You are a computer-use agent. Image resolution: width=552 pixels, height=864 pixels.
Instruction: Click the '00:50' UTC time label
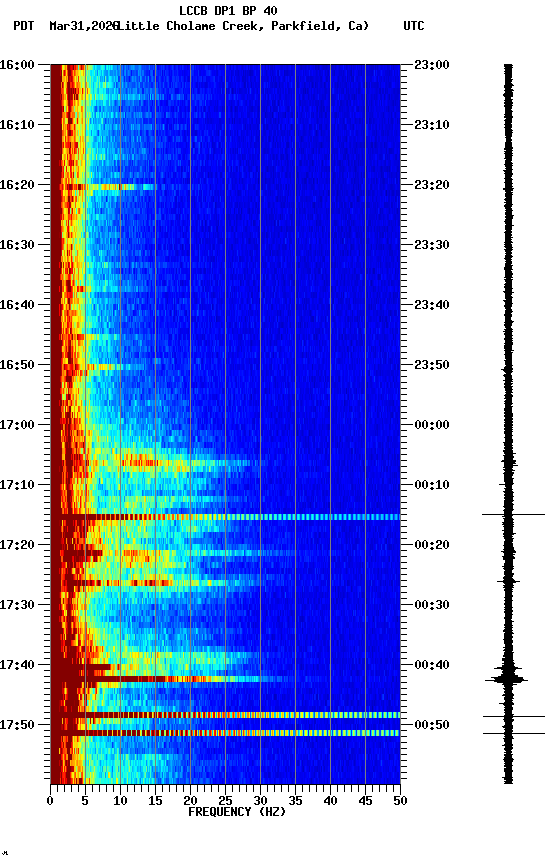click(432, 725)
